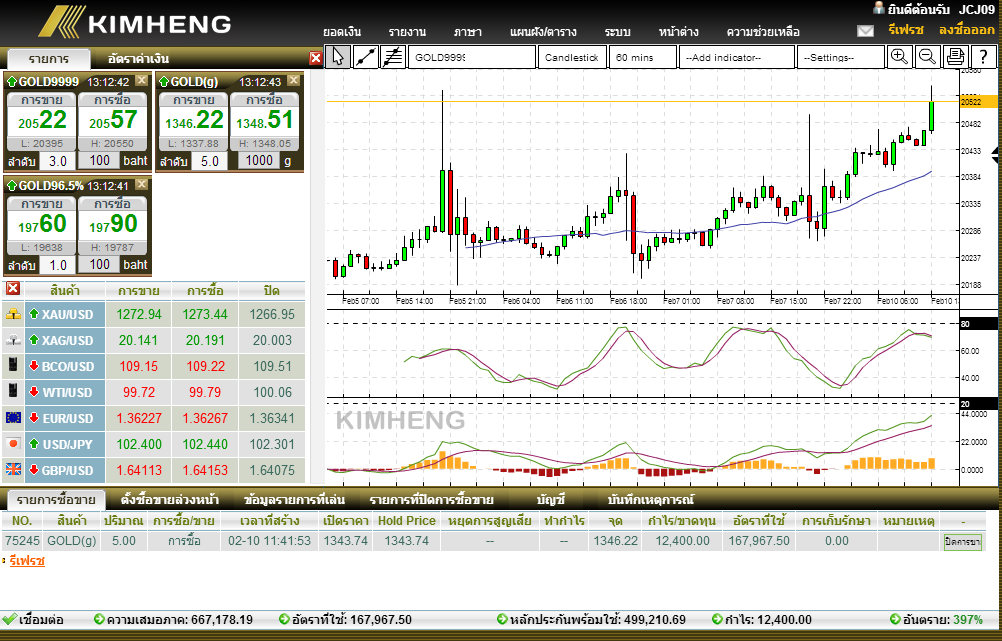This screenshot has height=641, width=1002.
Task: Select the cursor pointer chart tool
Action: coord(337,57)
